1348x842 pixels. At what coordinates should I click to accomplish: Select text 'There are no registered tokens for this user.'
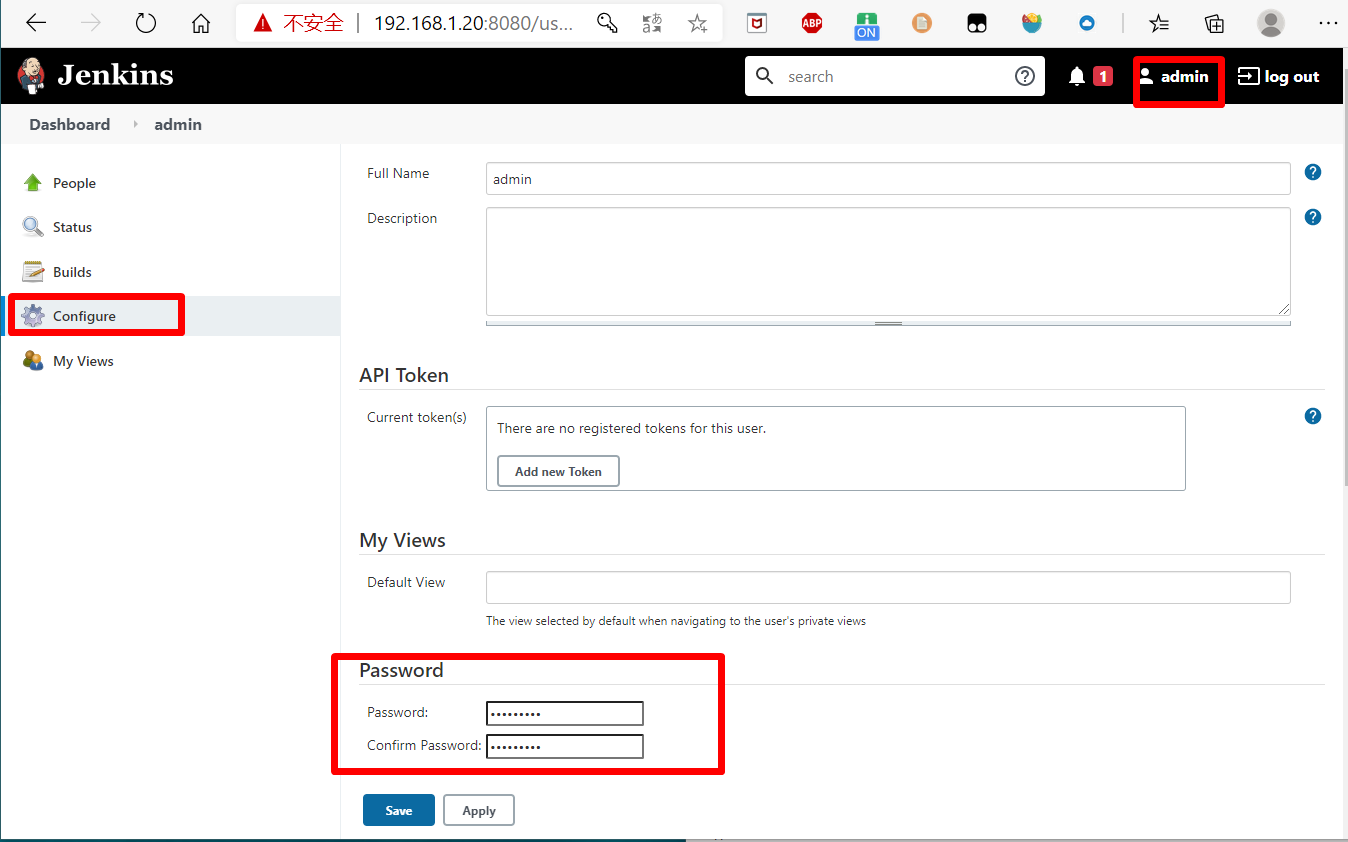(x=631, y=428)
